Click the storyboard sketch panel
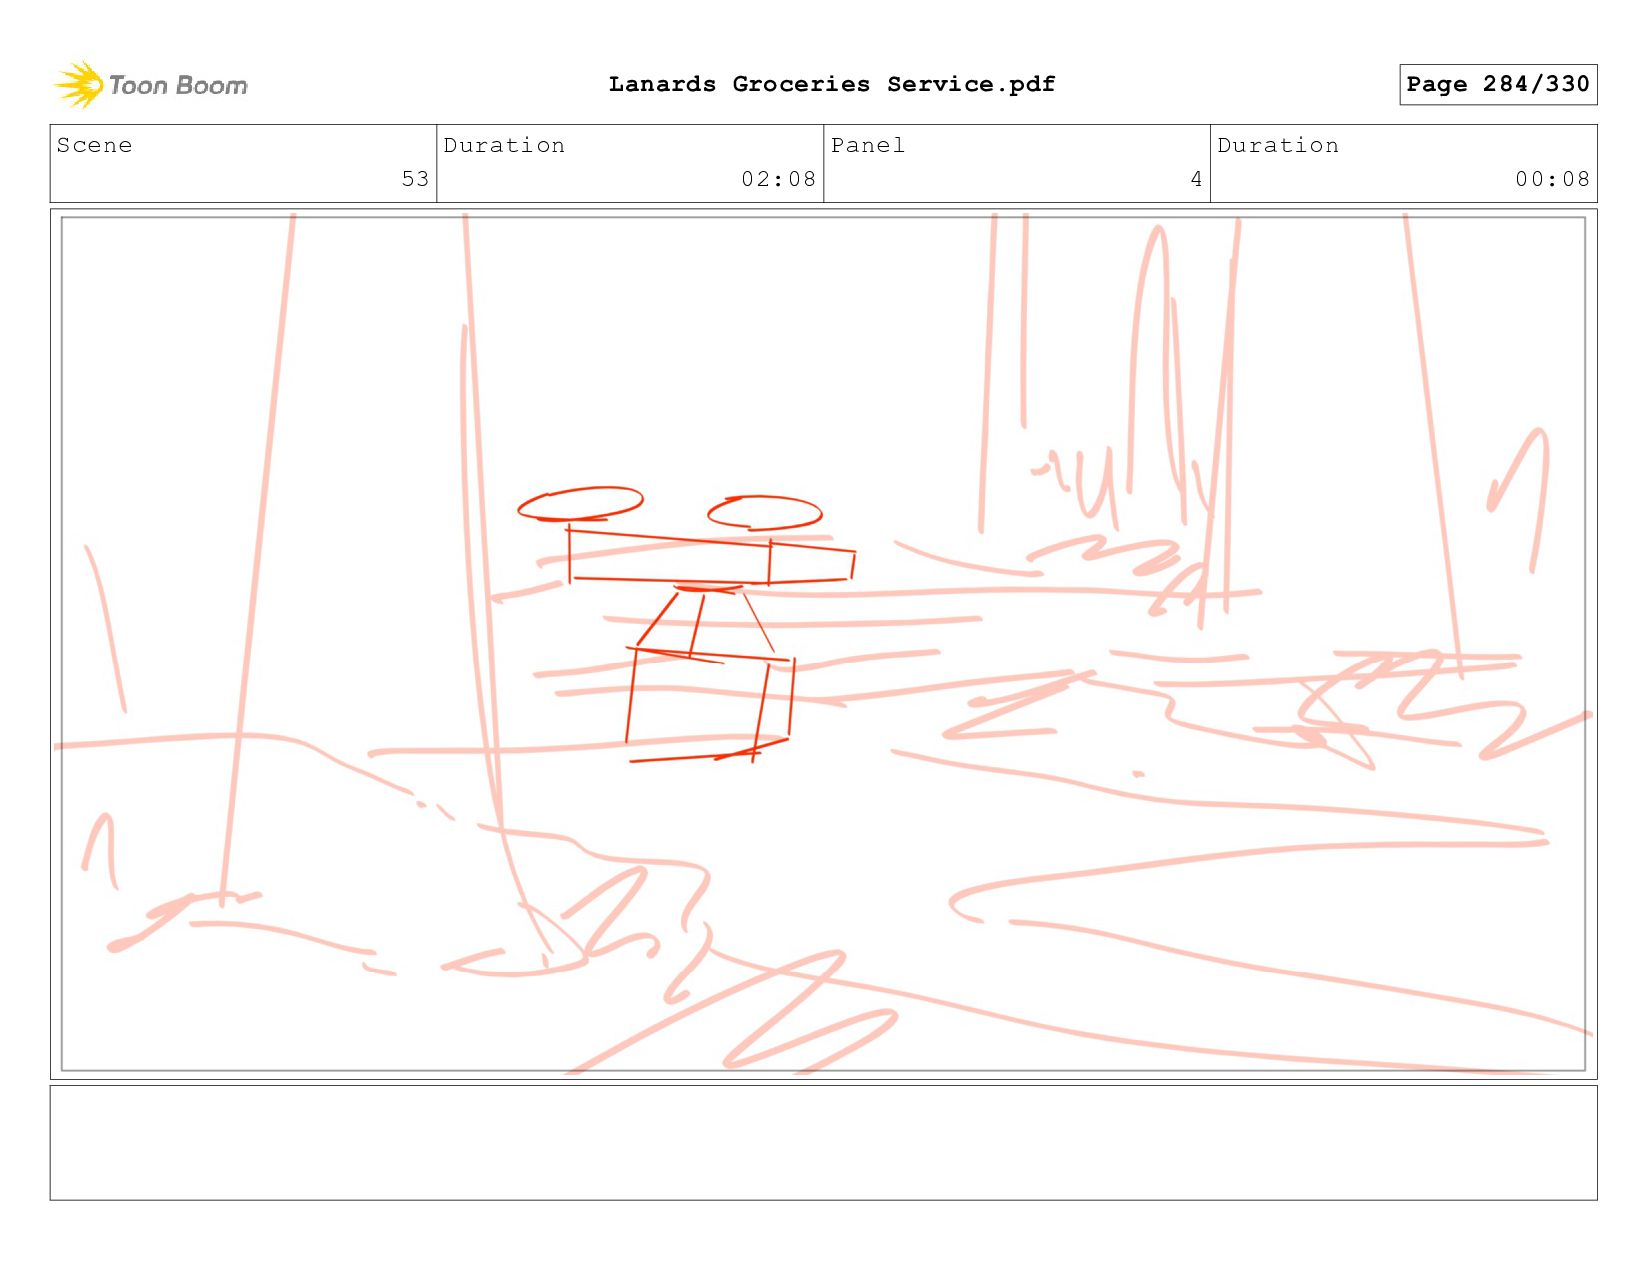 click(x=823, y=644)
